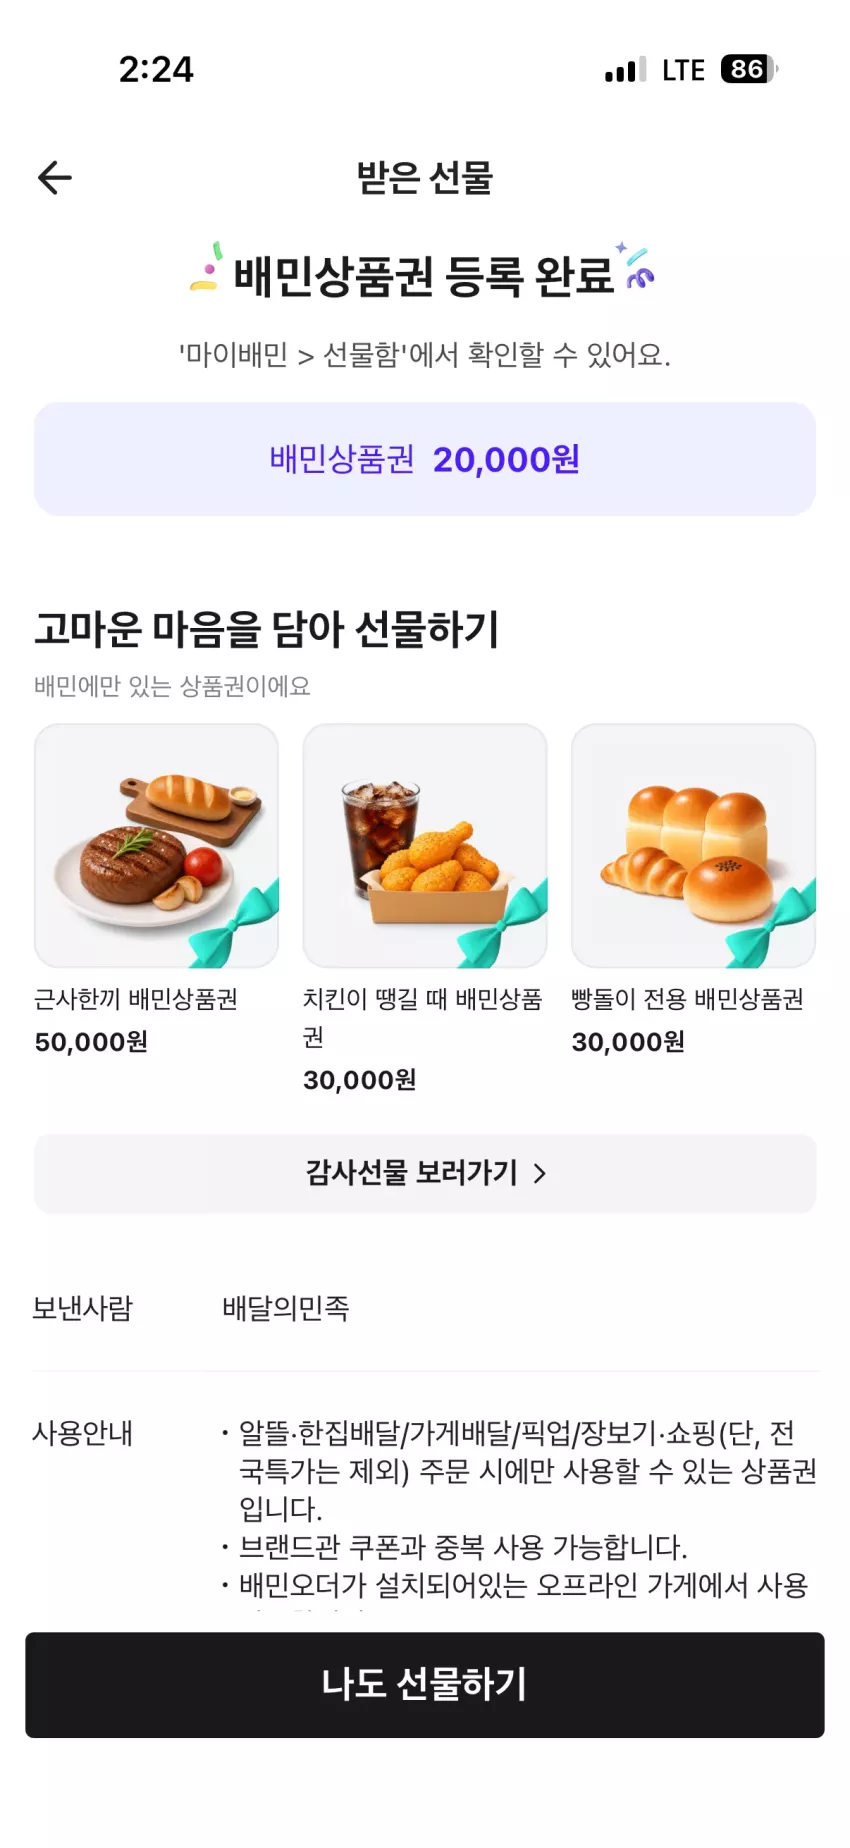Select 치킨이 땡길 때 배민상품권 title

click(423, 1018)
